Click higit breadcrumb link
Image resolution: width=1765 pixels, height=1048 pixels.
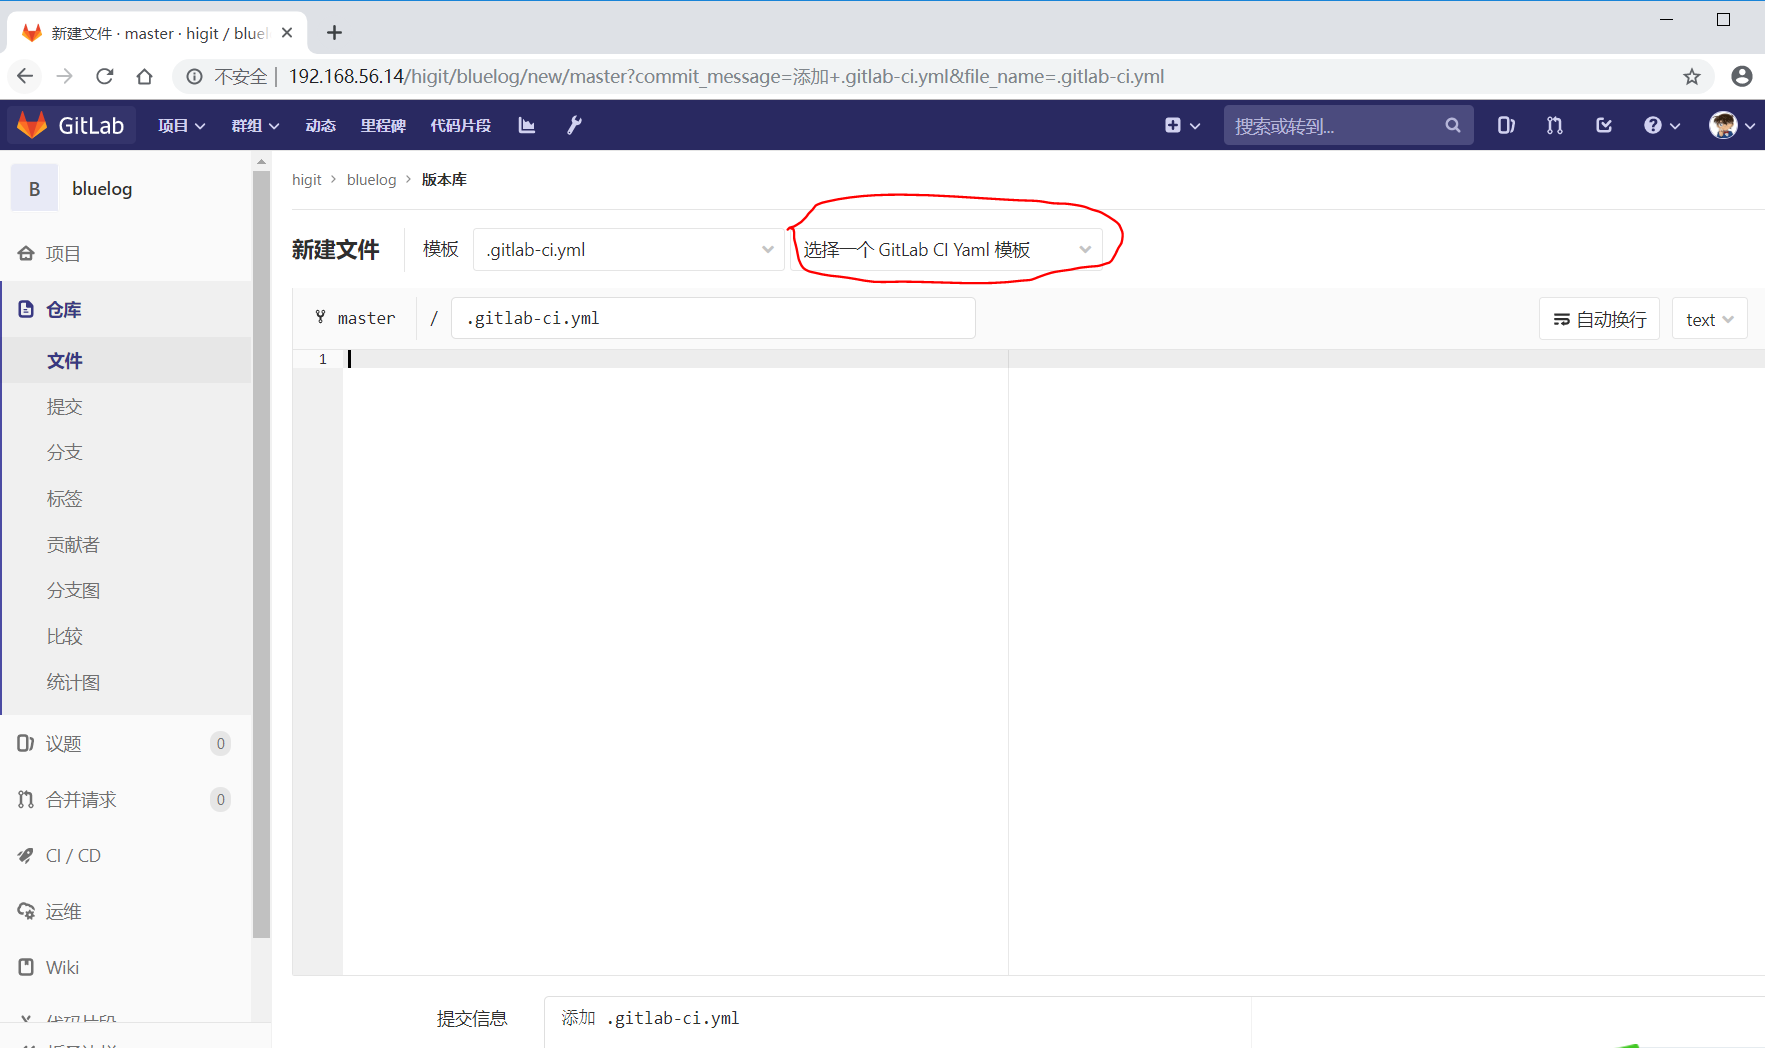(306, 180)
